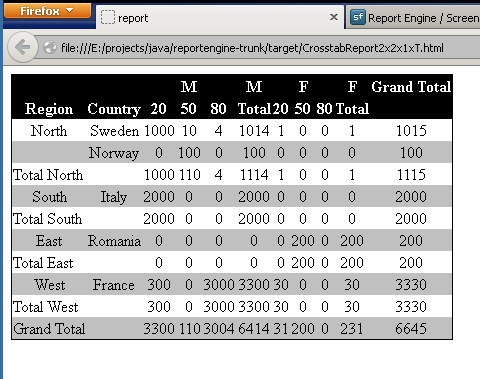Image resolution: width=481 pixels, height=379 pixels.
Task: Click the Grand Total row label
Action: (x=49, y=329)
